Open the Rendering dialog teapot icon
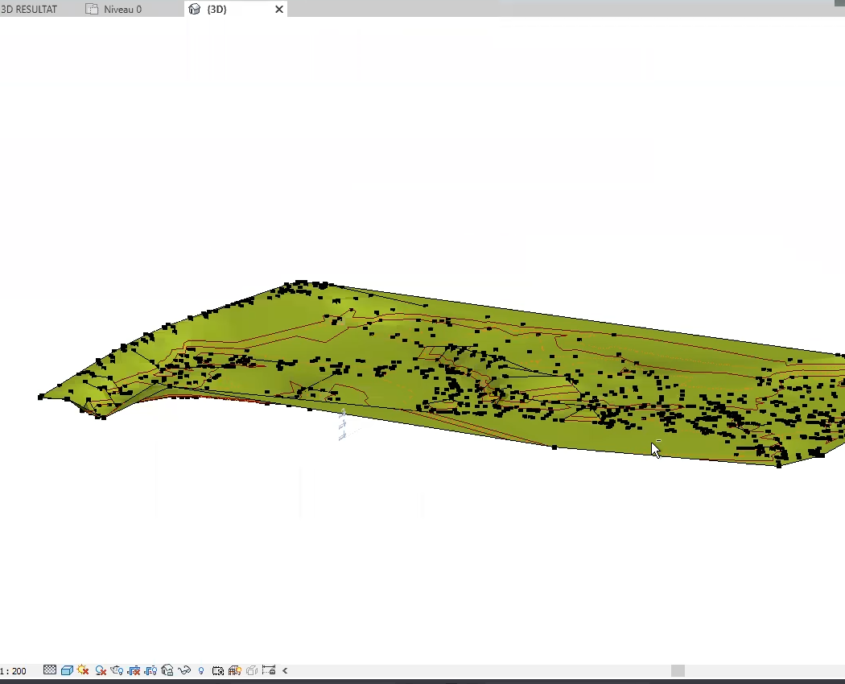 116,671
